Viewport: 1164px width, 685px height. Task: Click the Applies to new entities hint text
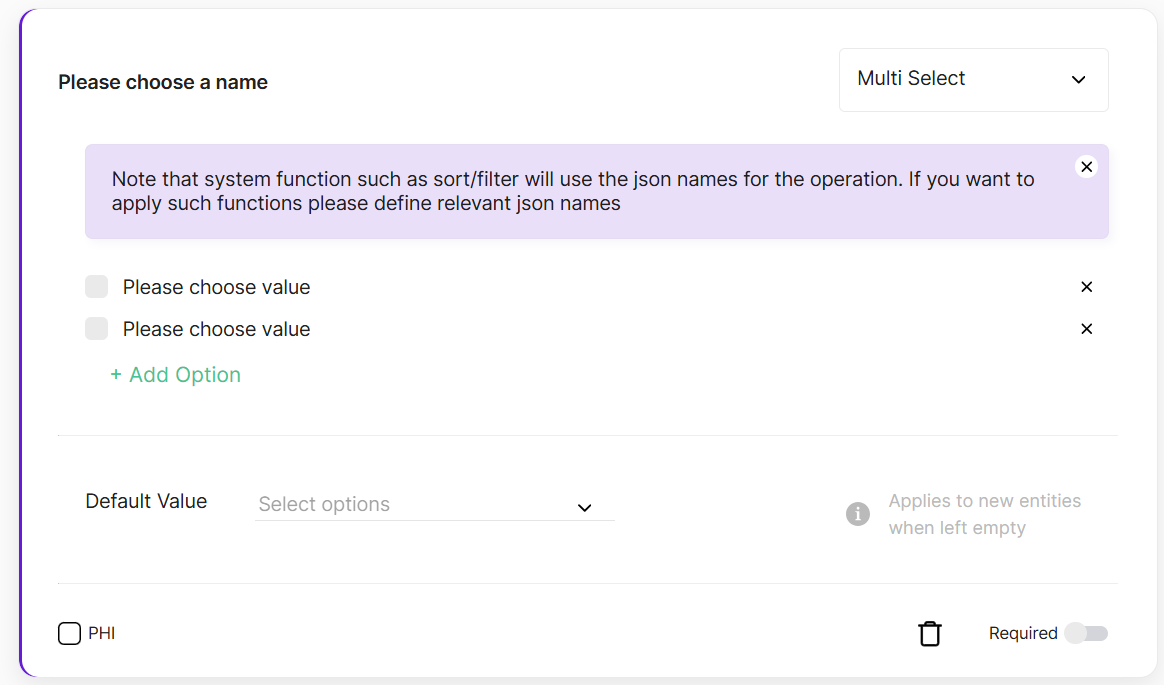[x=984, y=514]
